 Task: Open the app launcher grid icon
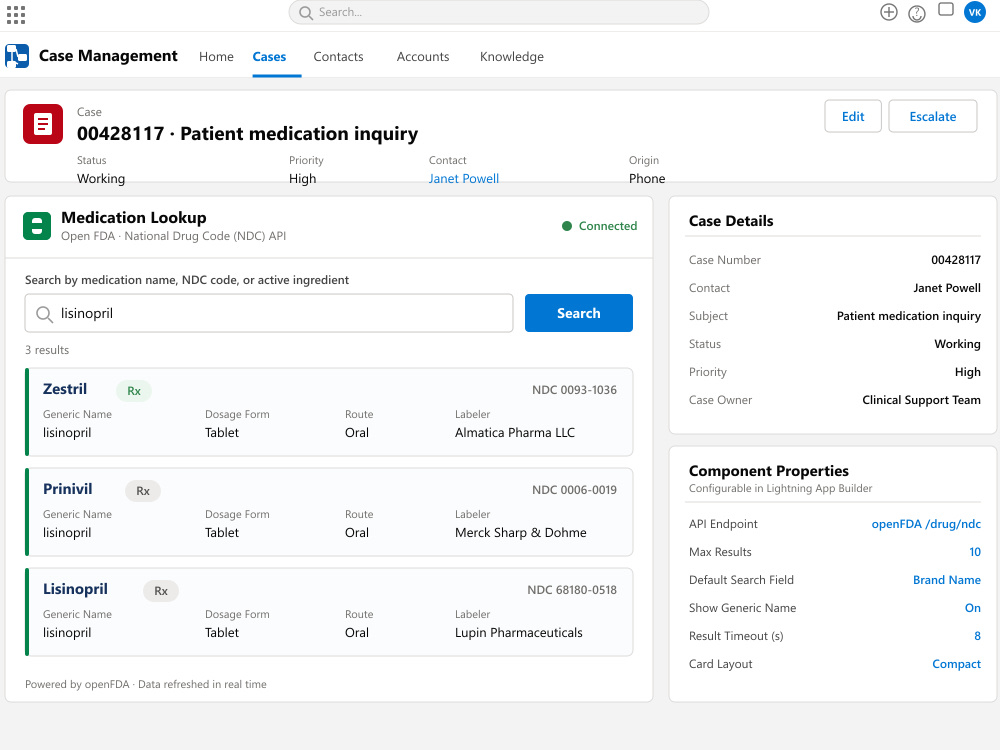[15, 15]
